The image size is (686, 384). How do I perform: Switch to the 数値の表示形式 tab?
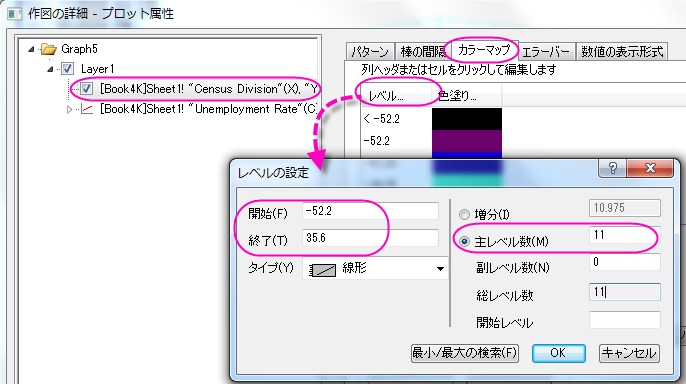[x=622, y=52]
